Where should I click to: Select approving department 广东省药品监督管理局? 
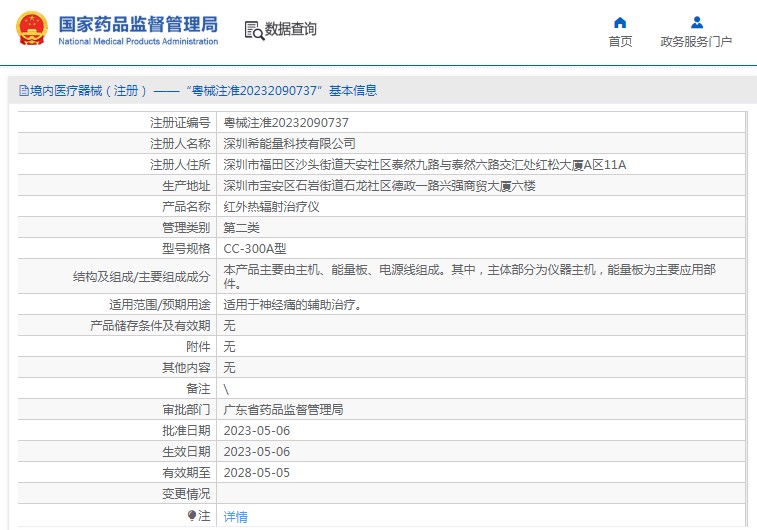pos(283,409)
